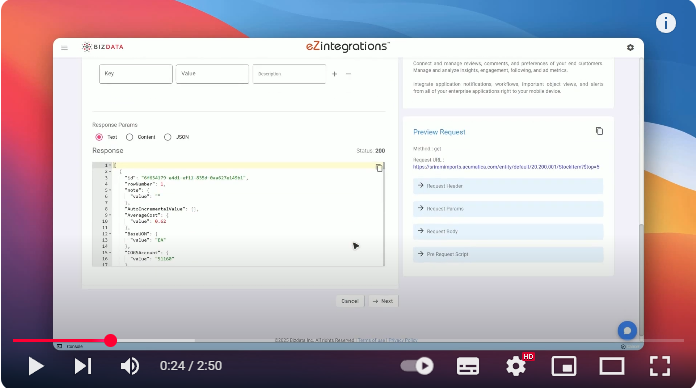Click the video progress bar scrubber

point(111,340)
